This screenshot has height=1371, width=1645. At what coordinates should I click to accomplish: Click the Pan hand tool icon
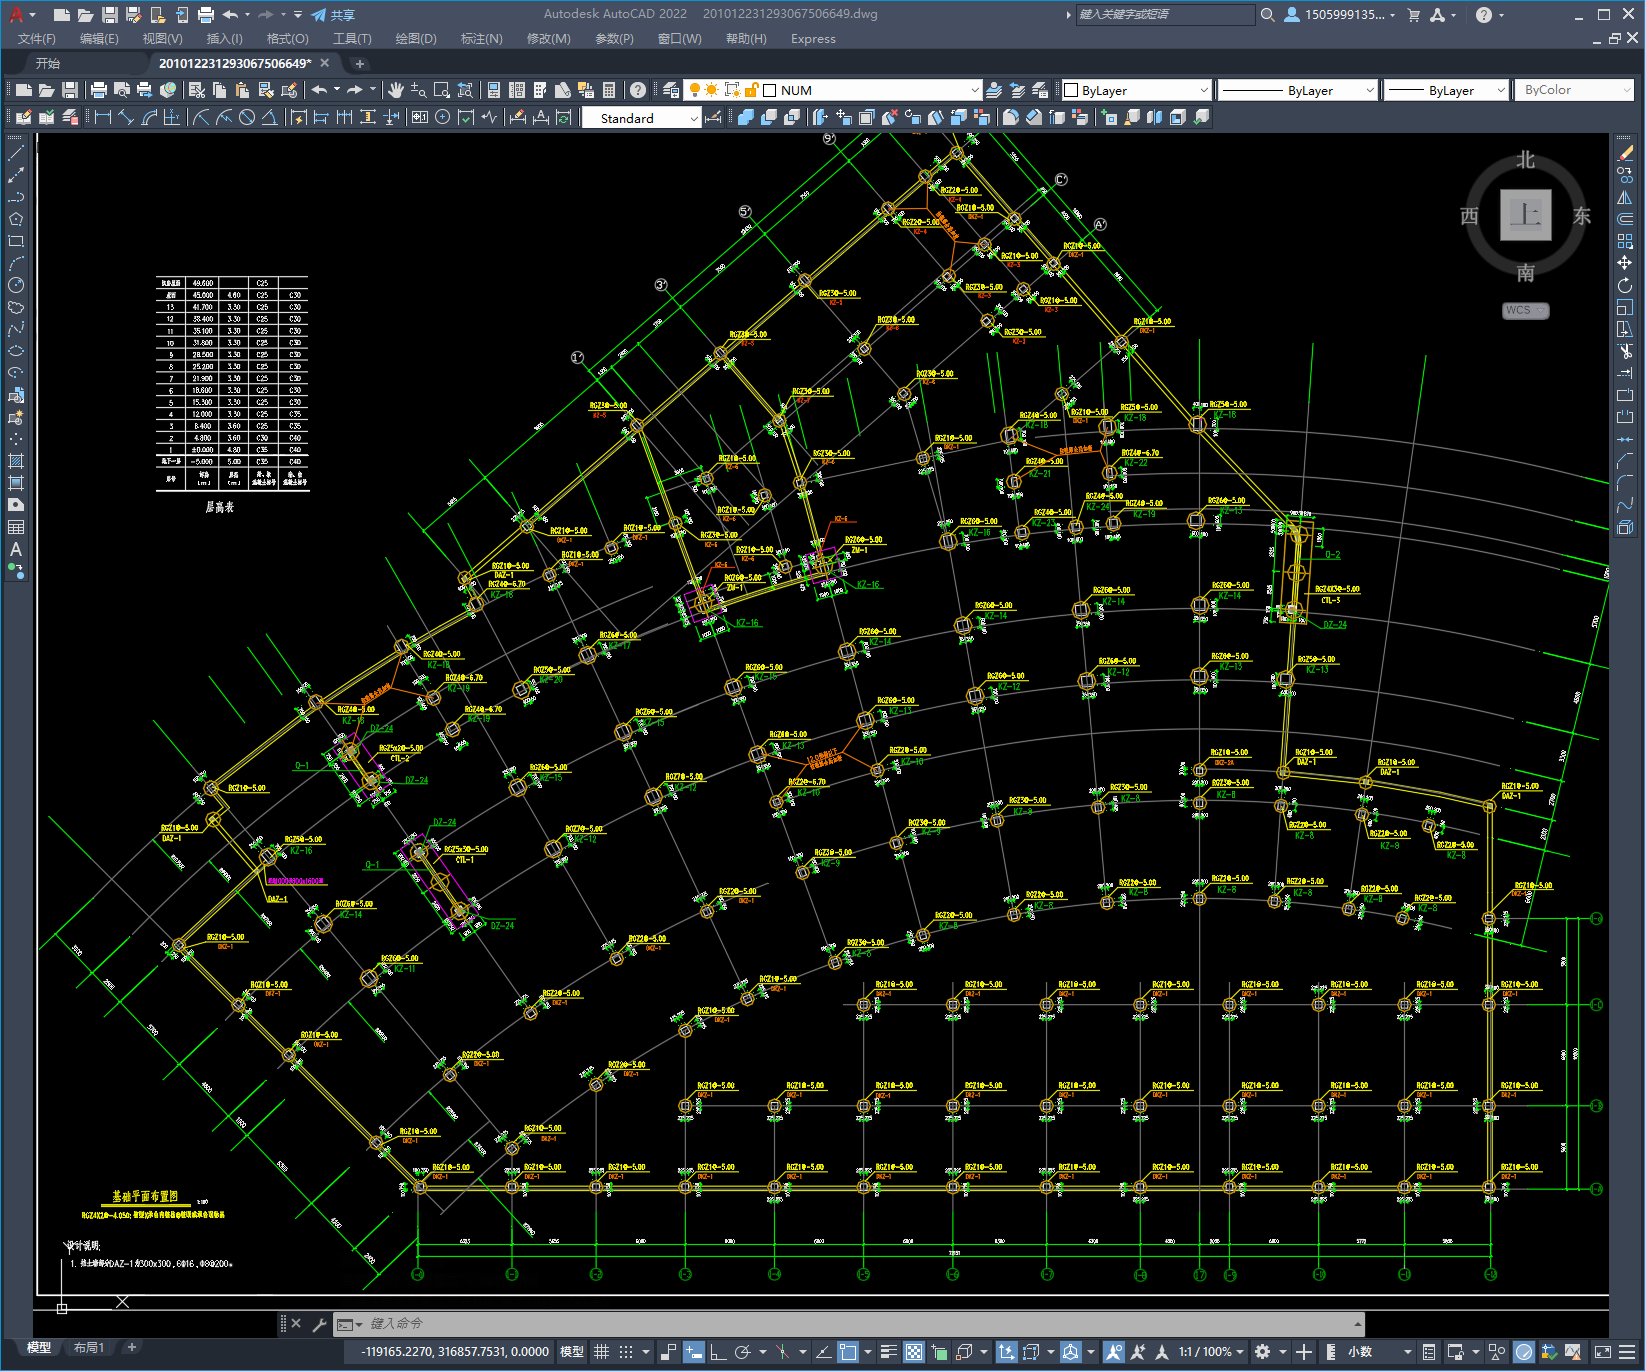tap(396, 90)
